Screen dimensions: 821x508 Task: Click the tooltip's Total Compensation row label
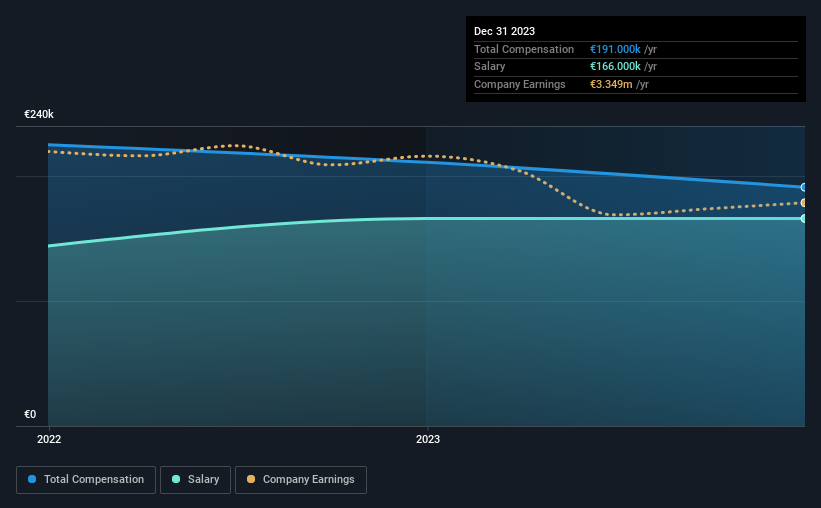[x=524, y=49]
